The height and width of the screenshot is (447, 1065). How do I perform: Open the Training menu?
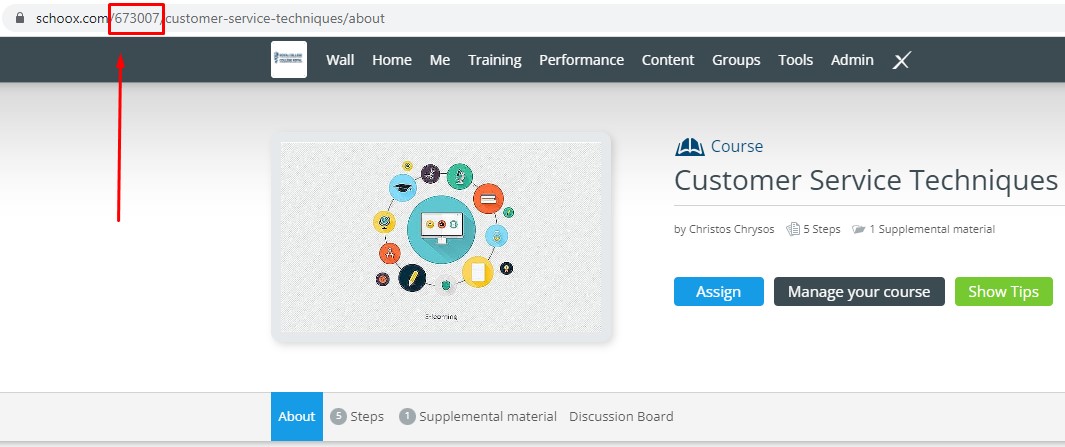[494, 60]
